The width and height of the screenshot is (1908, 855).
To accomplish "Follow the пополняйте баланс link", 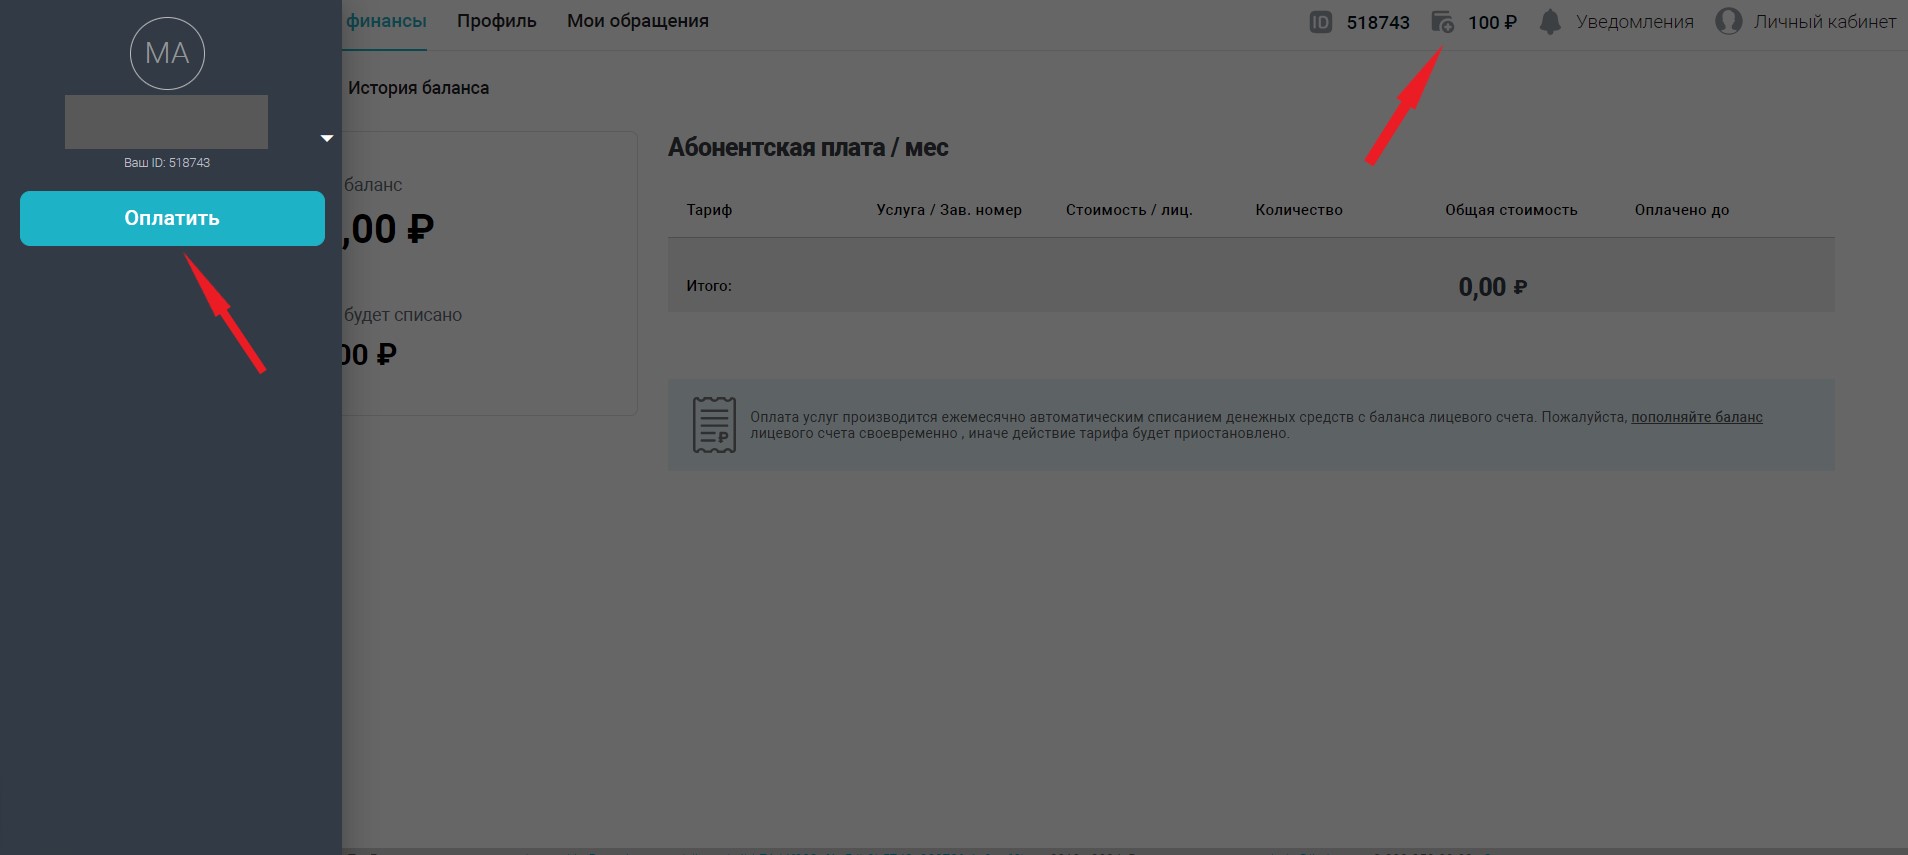I will 1697,417.
